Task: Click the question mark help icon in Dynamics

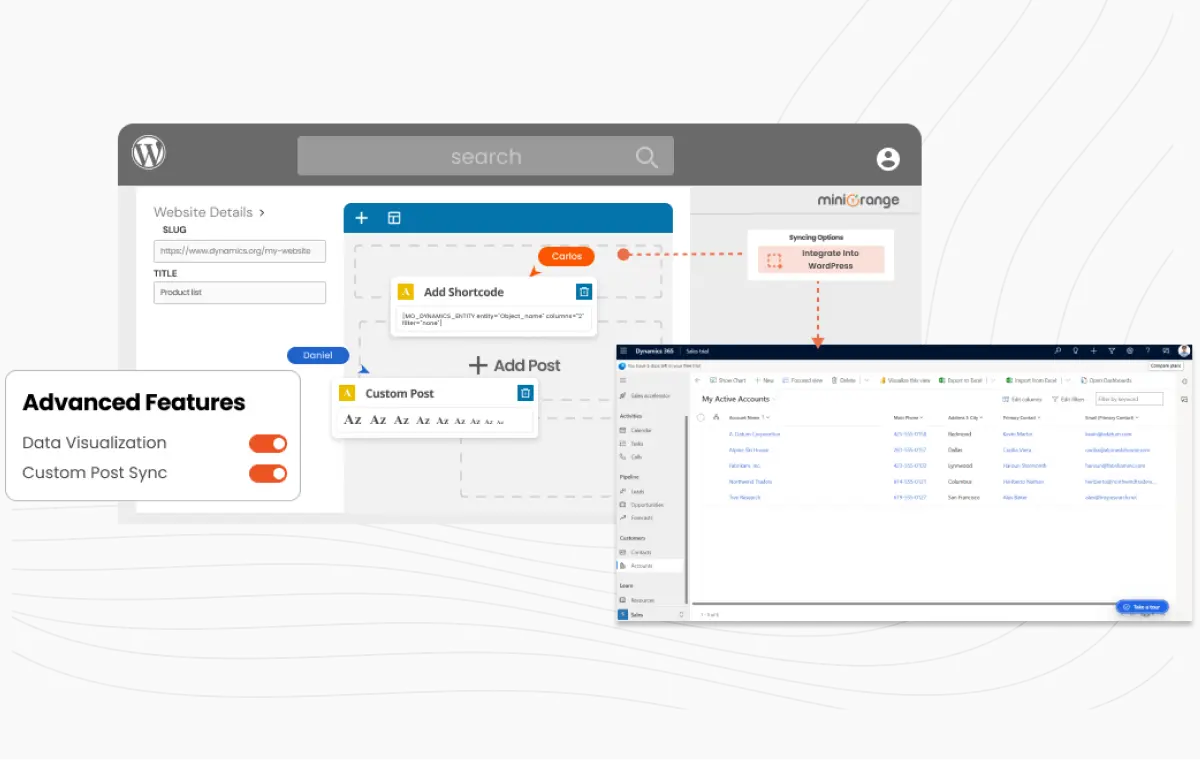Action: [1148, 351]
